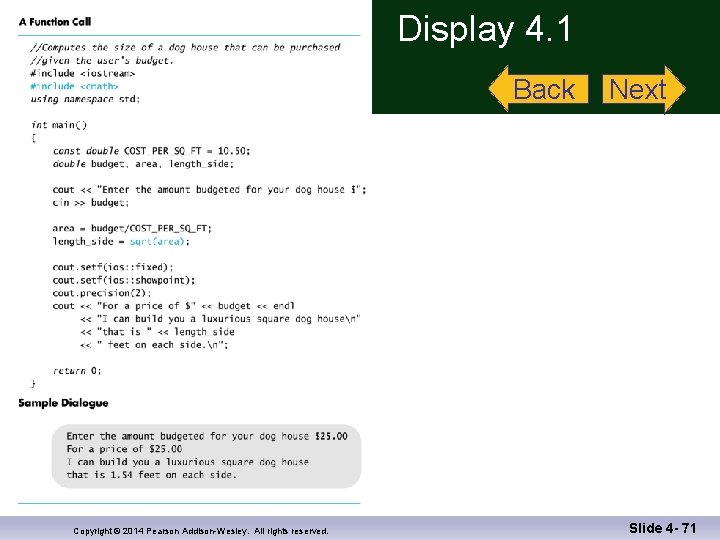Click the 'area = budget/COST_PER_SQ_FT;' line
This screenshot has height=540, width=720.
[132, 228]
